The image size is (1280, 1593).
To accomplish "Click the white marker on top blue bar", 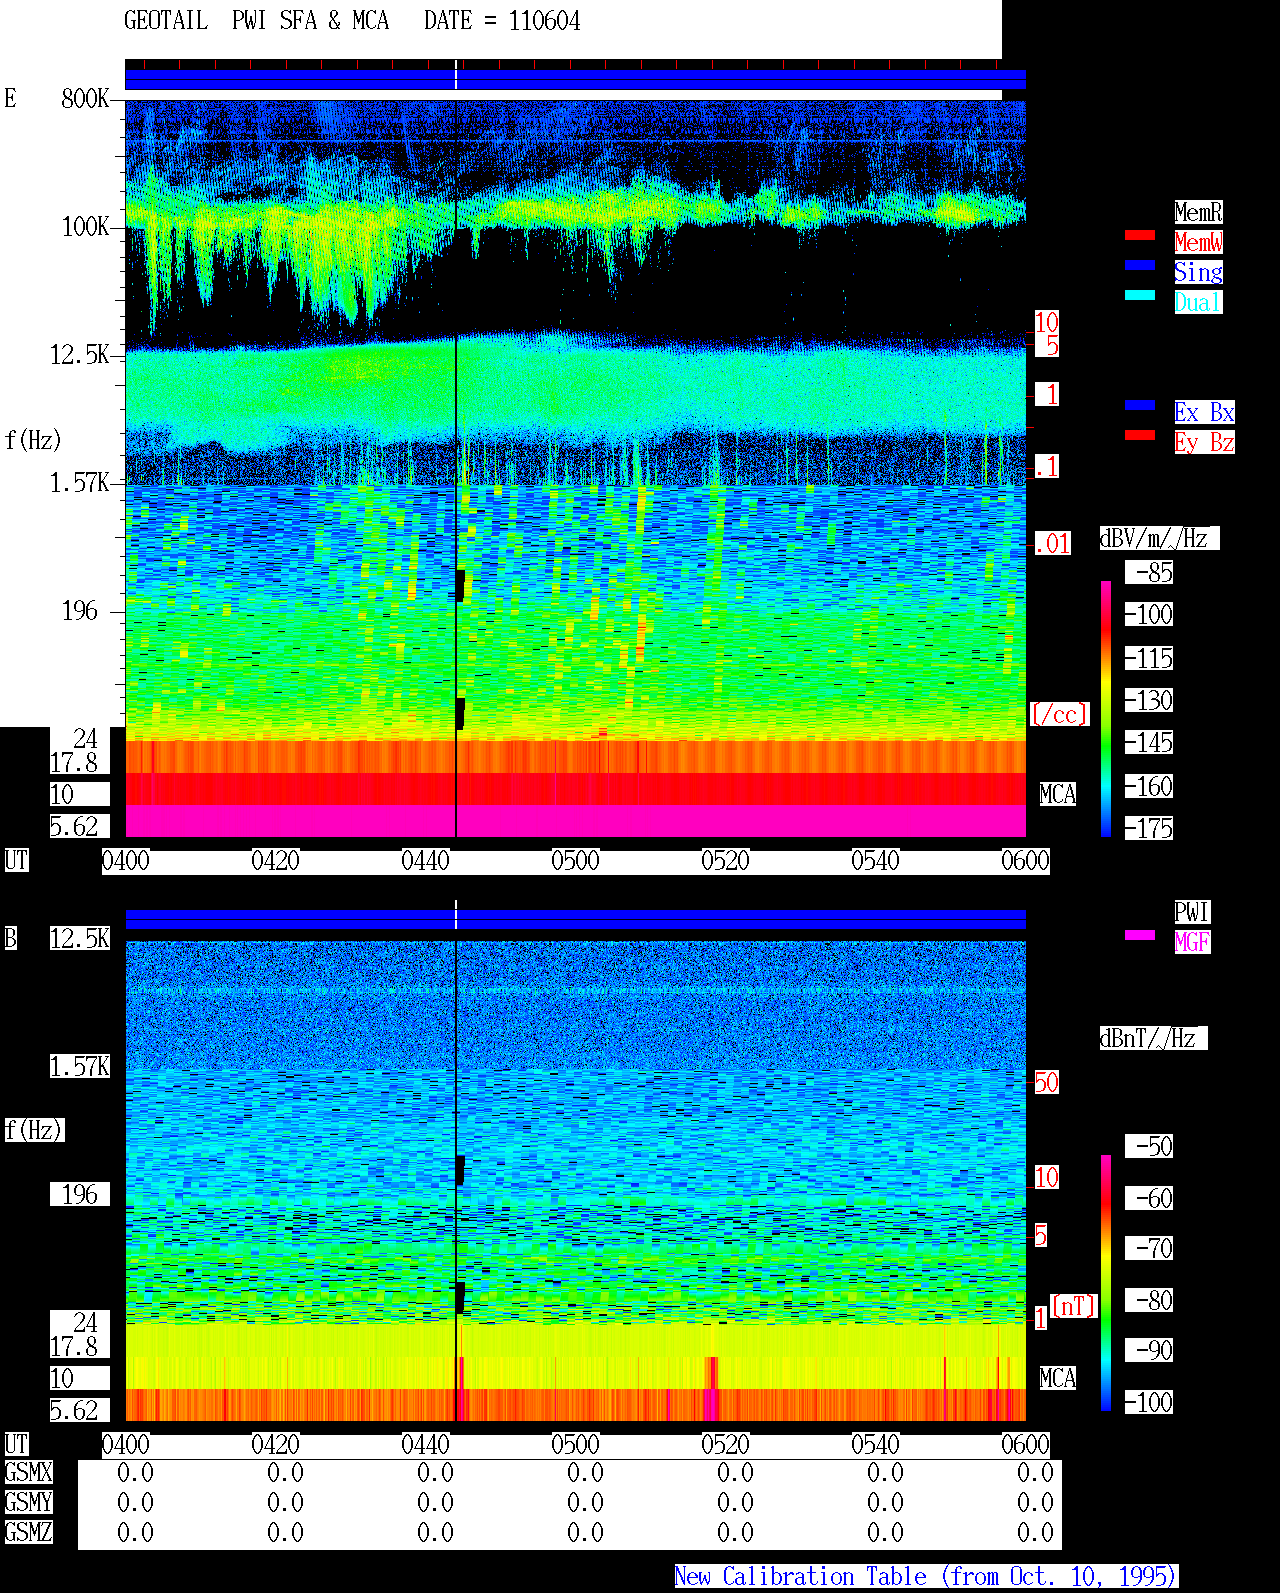I will [x=456, y=75].
